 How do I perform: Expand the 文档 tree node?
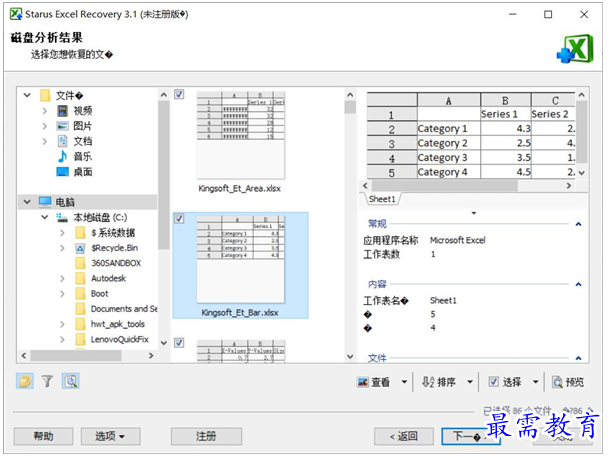point(45,141)
